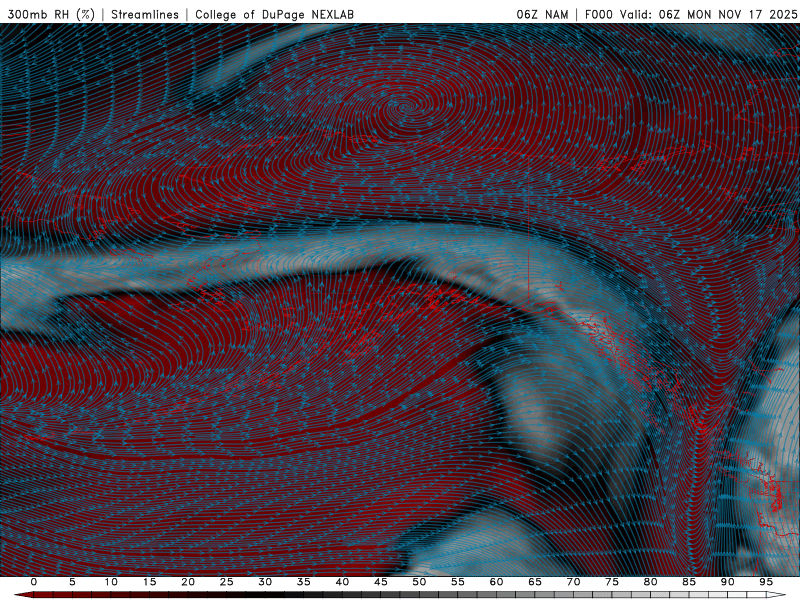This screenshot has width=800, height=600.
Task: Click the "20" colorbar label
Action: click(x=188, y=582)
